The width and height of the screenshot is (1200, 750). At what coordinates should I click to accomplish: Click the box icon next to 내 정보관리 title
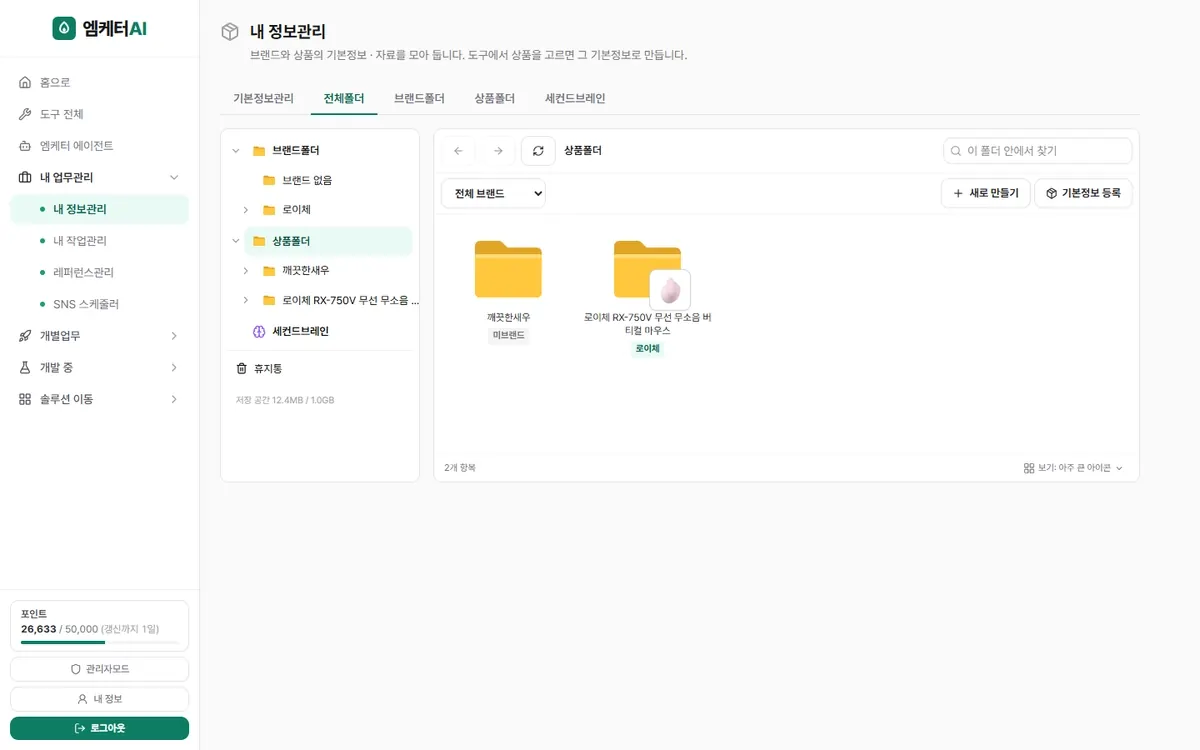tap(230, 32)
